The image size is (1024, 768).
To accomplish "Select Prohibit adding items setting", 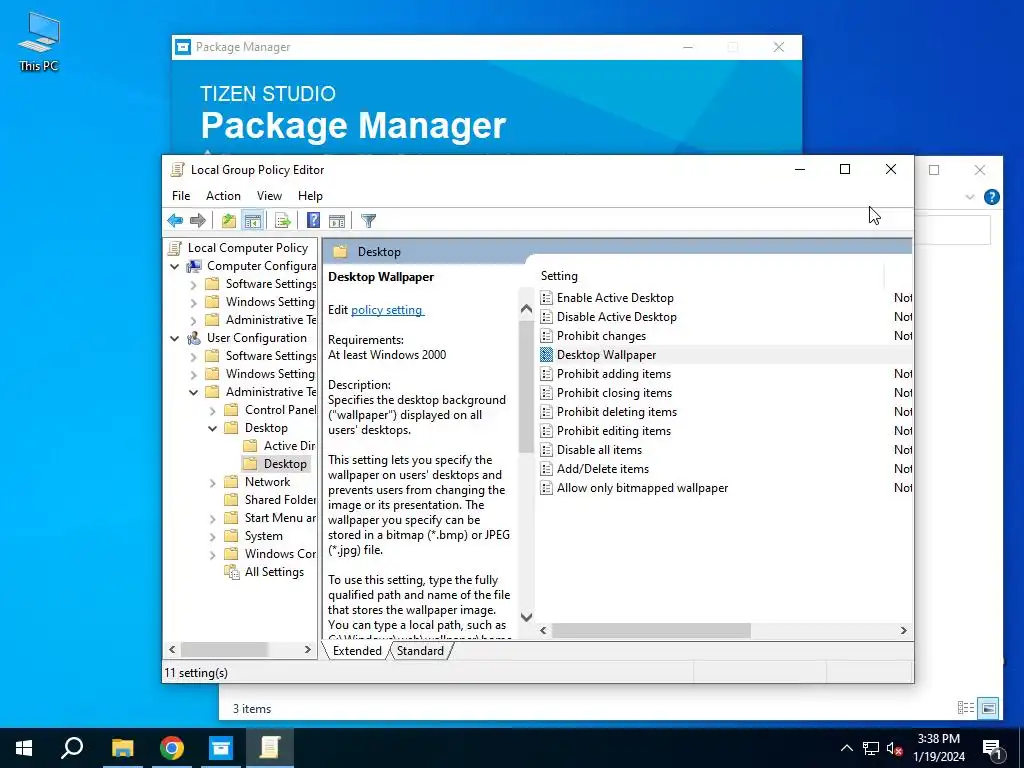I will point(614,374).
